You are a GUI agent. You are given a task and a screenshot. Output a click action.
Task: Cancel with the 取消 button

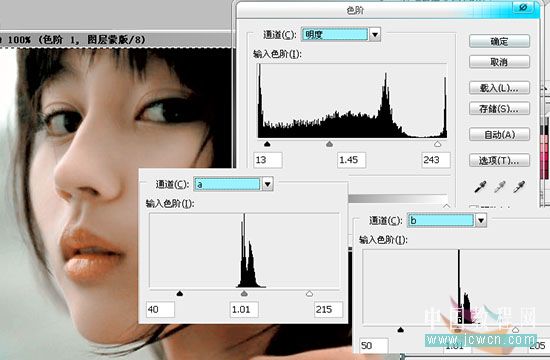pos(499,62)
